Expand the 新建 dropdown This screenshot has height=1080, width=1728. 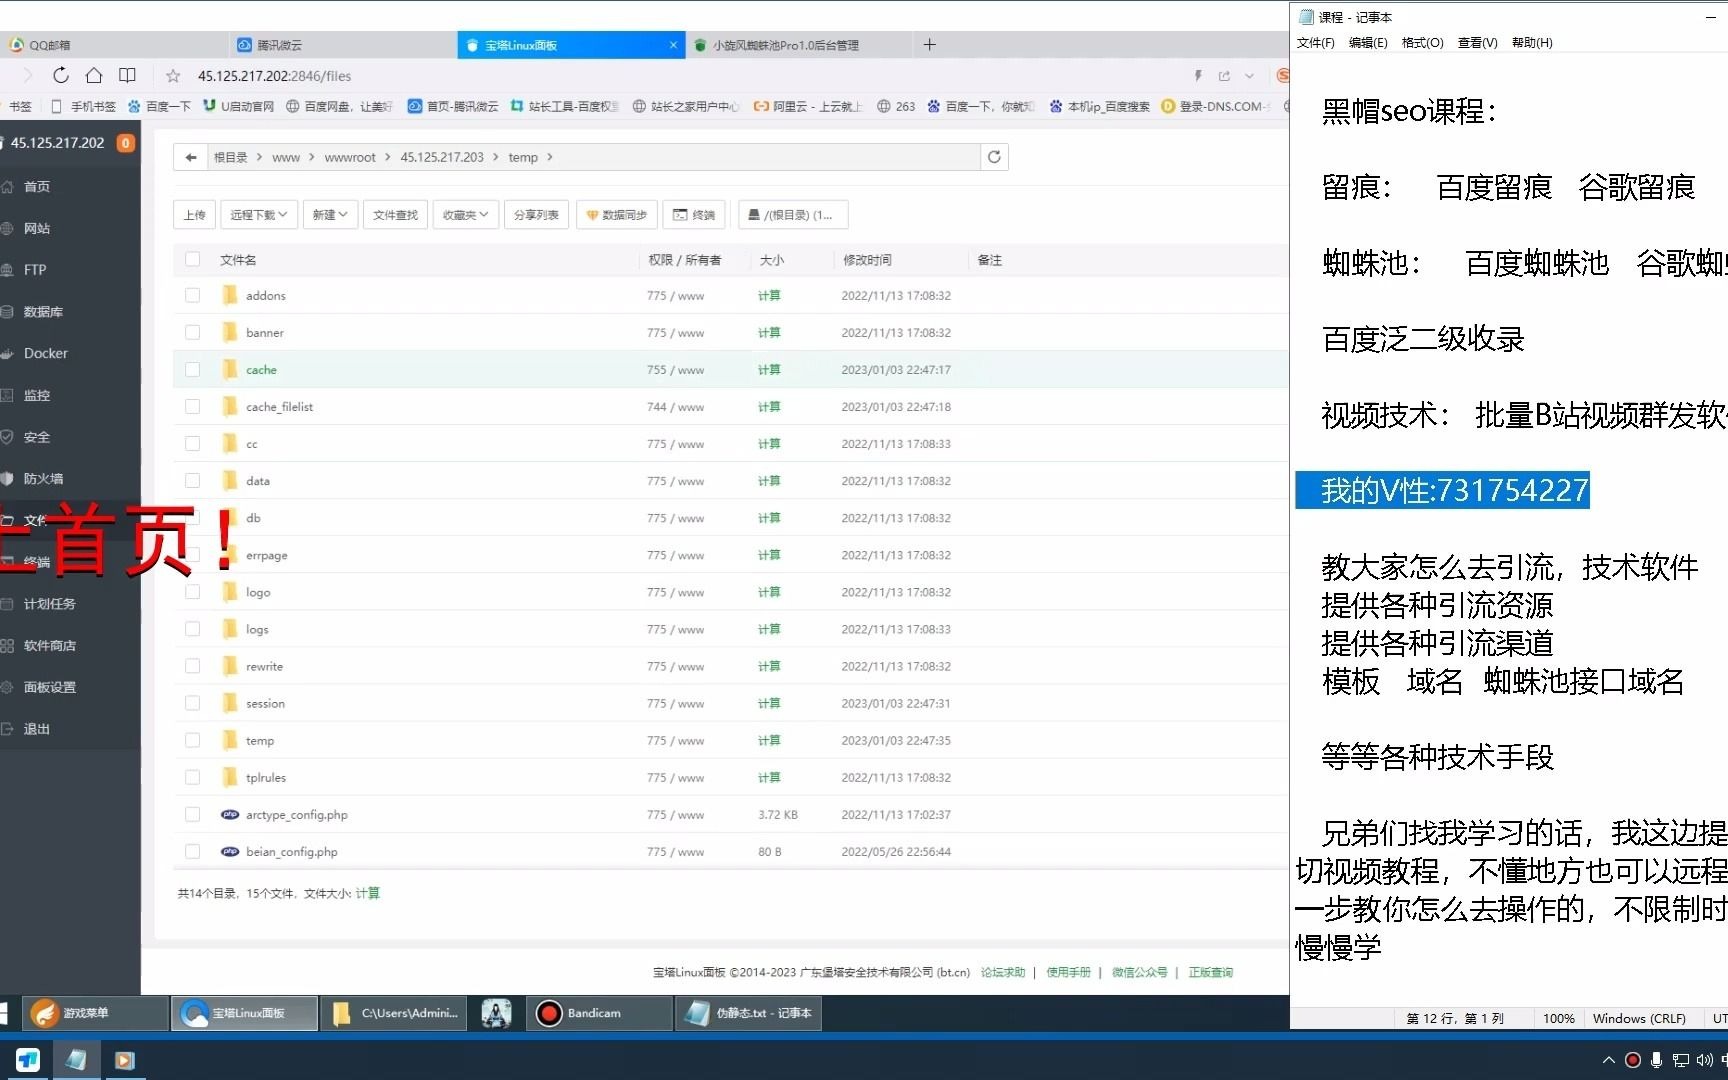(x=330, y=215)
